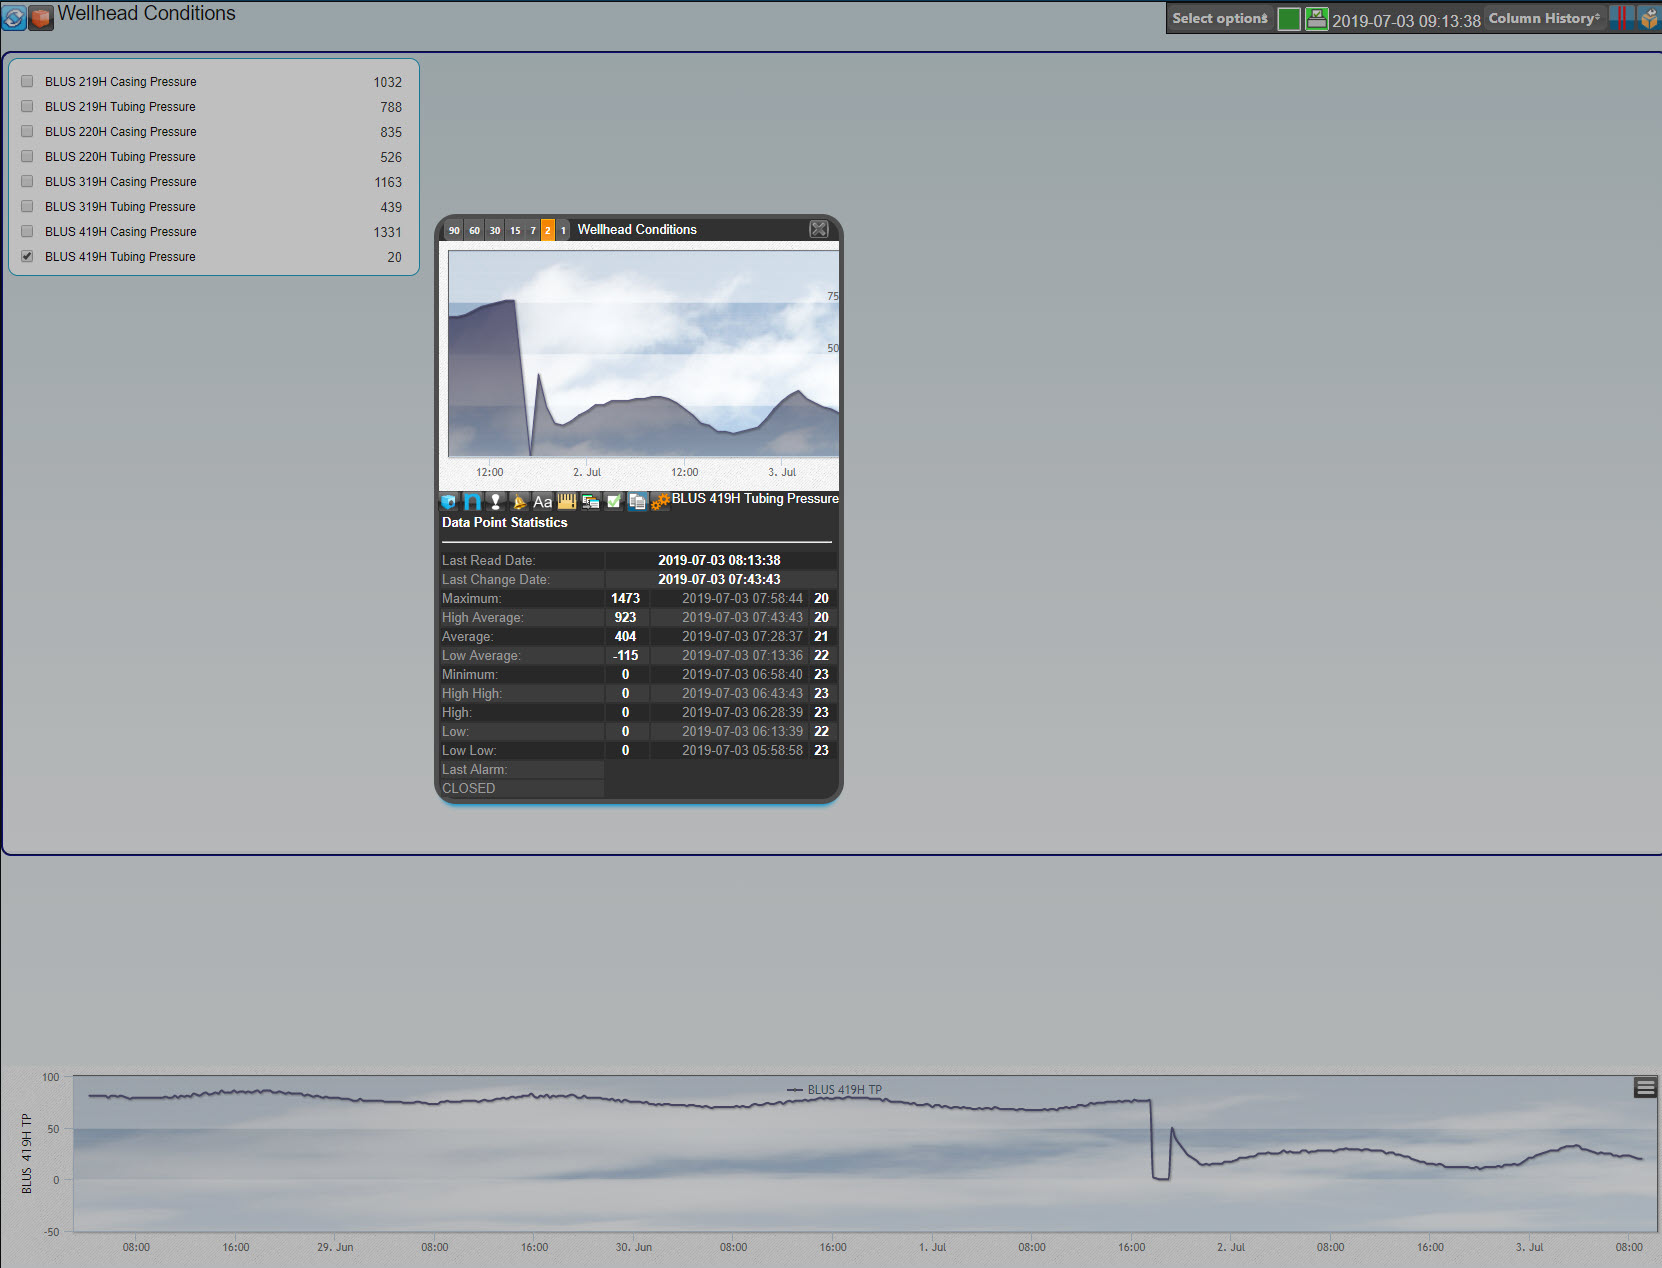
Task: Close the Wellhead Conditions popup
Action: [819, 229]
